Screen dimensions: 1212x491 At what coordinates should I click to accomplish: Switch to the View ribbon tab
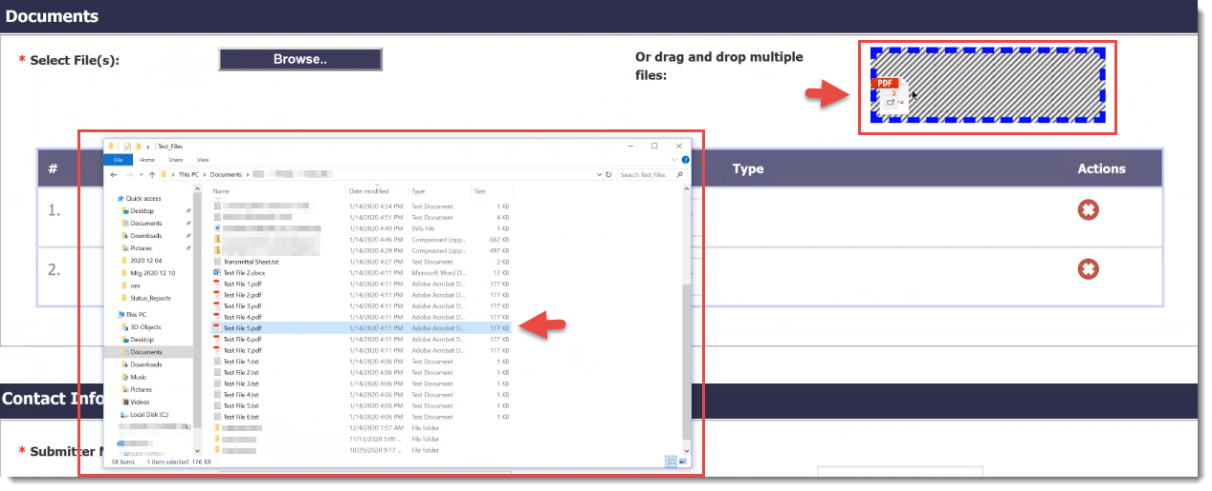tap(203, 159)
